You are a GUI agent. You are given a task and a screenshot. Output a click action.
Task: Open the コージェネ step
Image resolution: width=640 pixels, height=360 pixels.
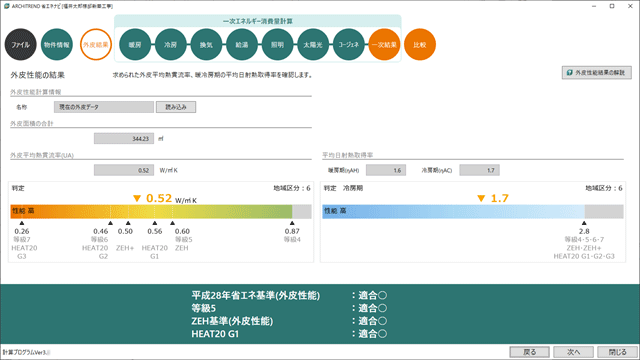click(349, 44)
